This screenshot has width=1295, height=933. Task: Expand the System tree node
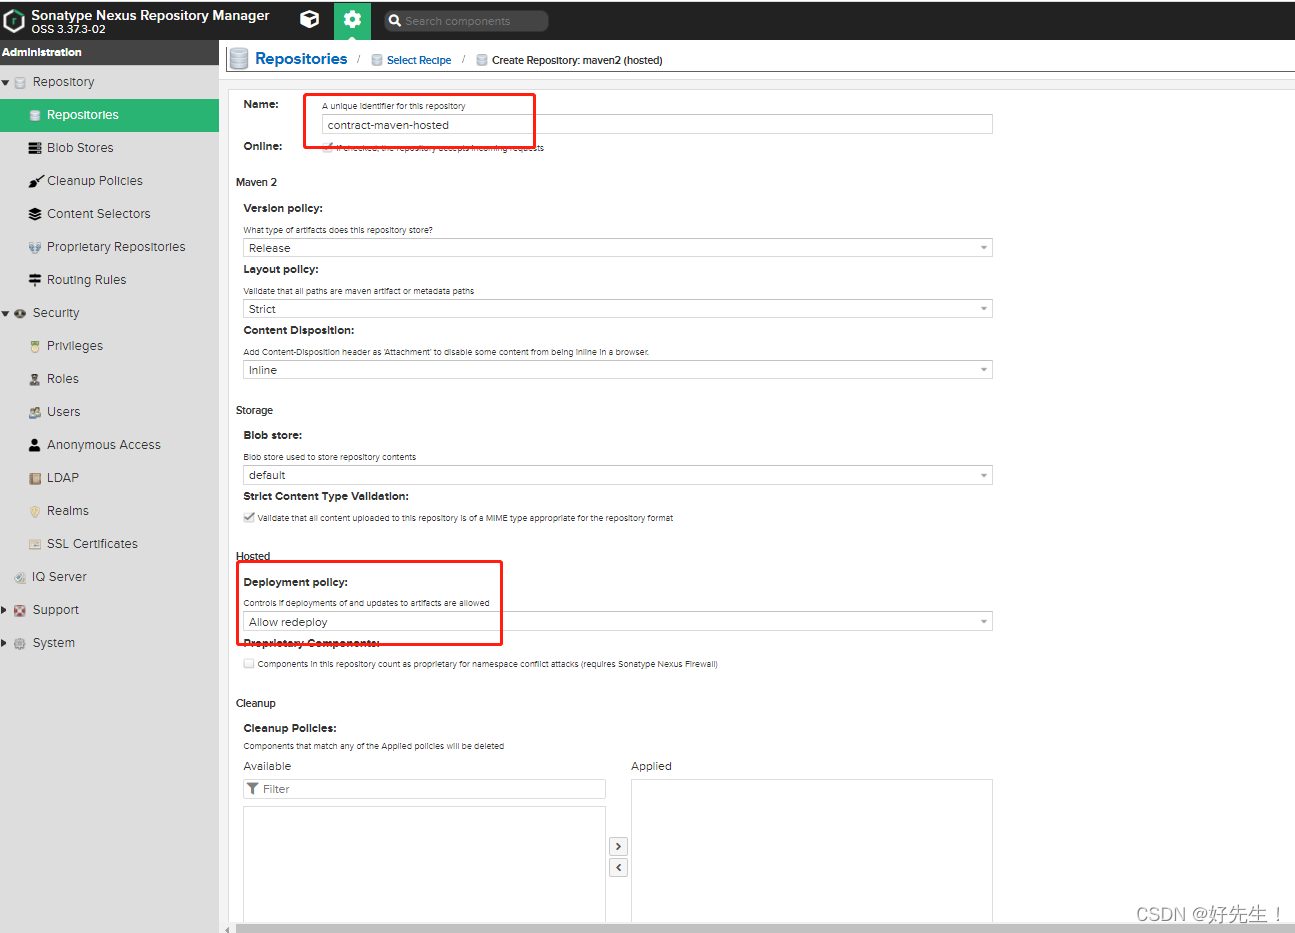[5, 643]
